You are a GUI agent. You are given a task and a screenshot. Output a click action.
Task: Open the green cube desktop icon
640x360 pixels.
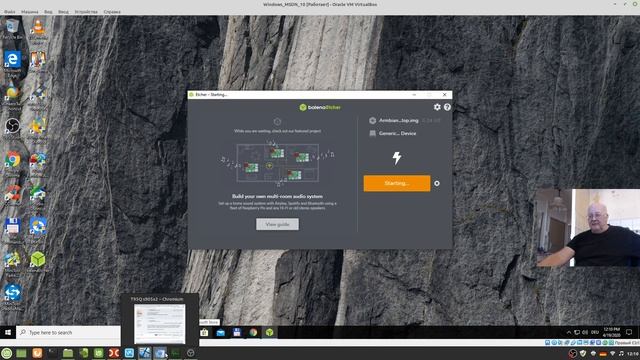point(38,260)
